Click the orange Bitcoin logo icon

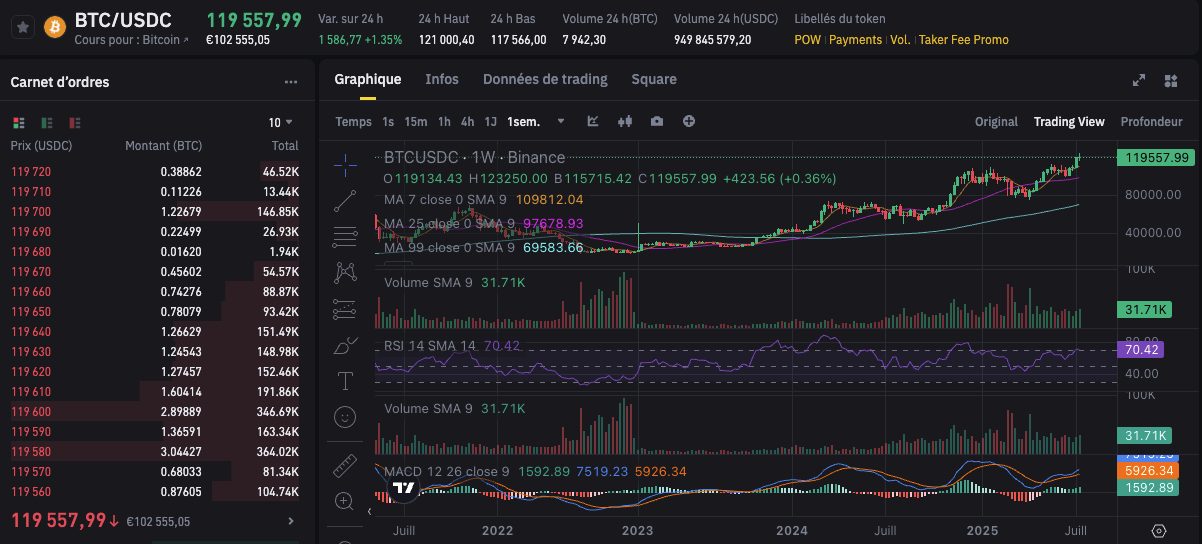click(x=54, y=27)
